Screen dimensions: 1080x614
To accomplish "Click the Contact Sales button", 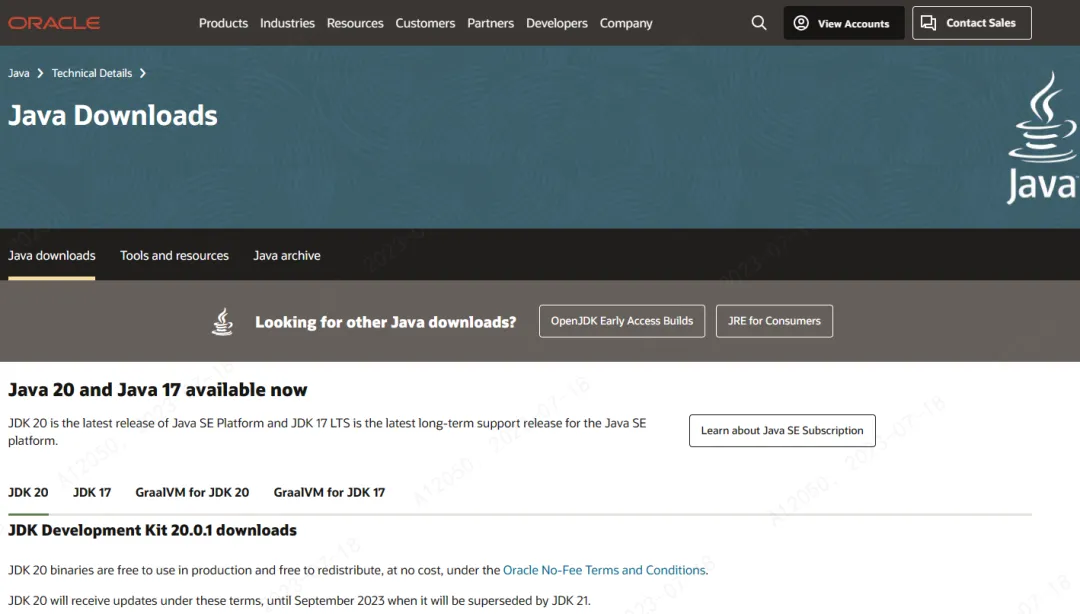I will pyautogui.click(x=972, y=23).
